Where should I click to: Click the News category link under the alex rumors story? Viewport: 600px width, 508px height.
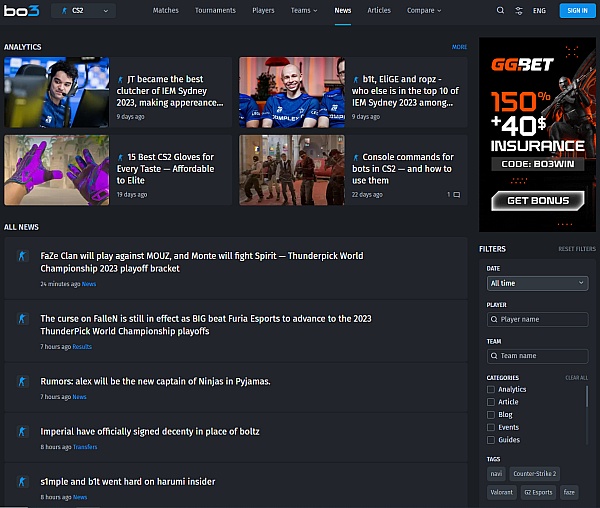click(79, 397)
